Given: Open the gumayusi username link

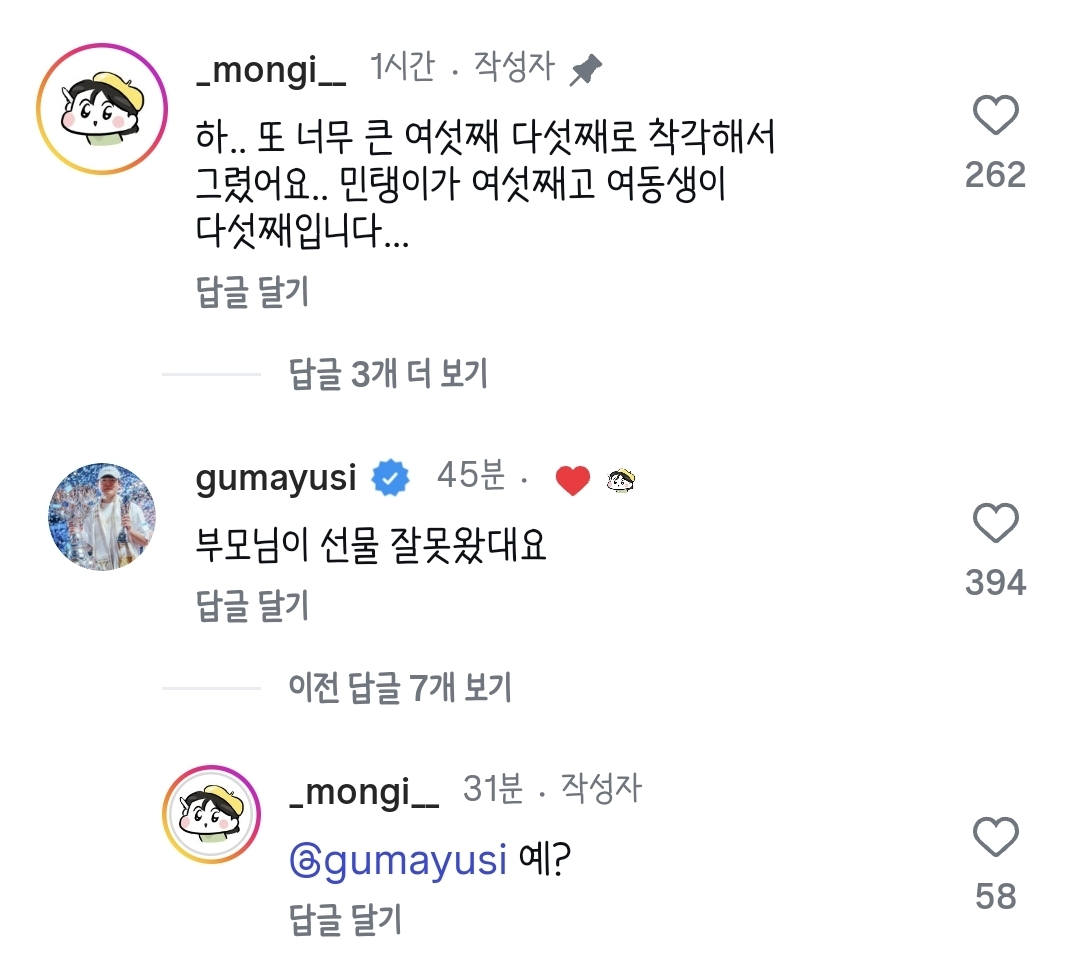Looking at the screenshot, I should click(x=276, y=479).
